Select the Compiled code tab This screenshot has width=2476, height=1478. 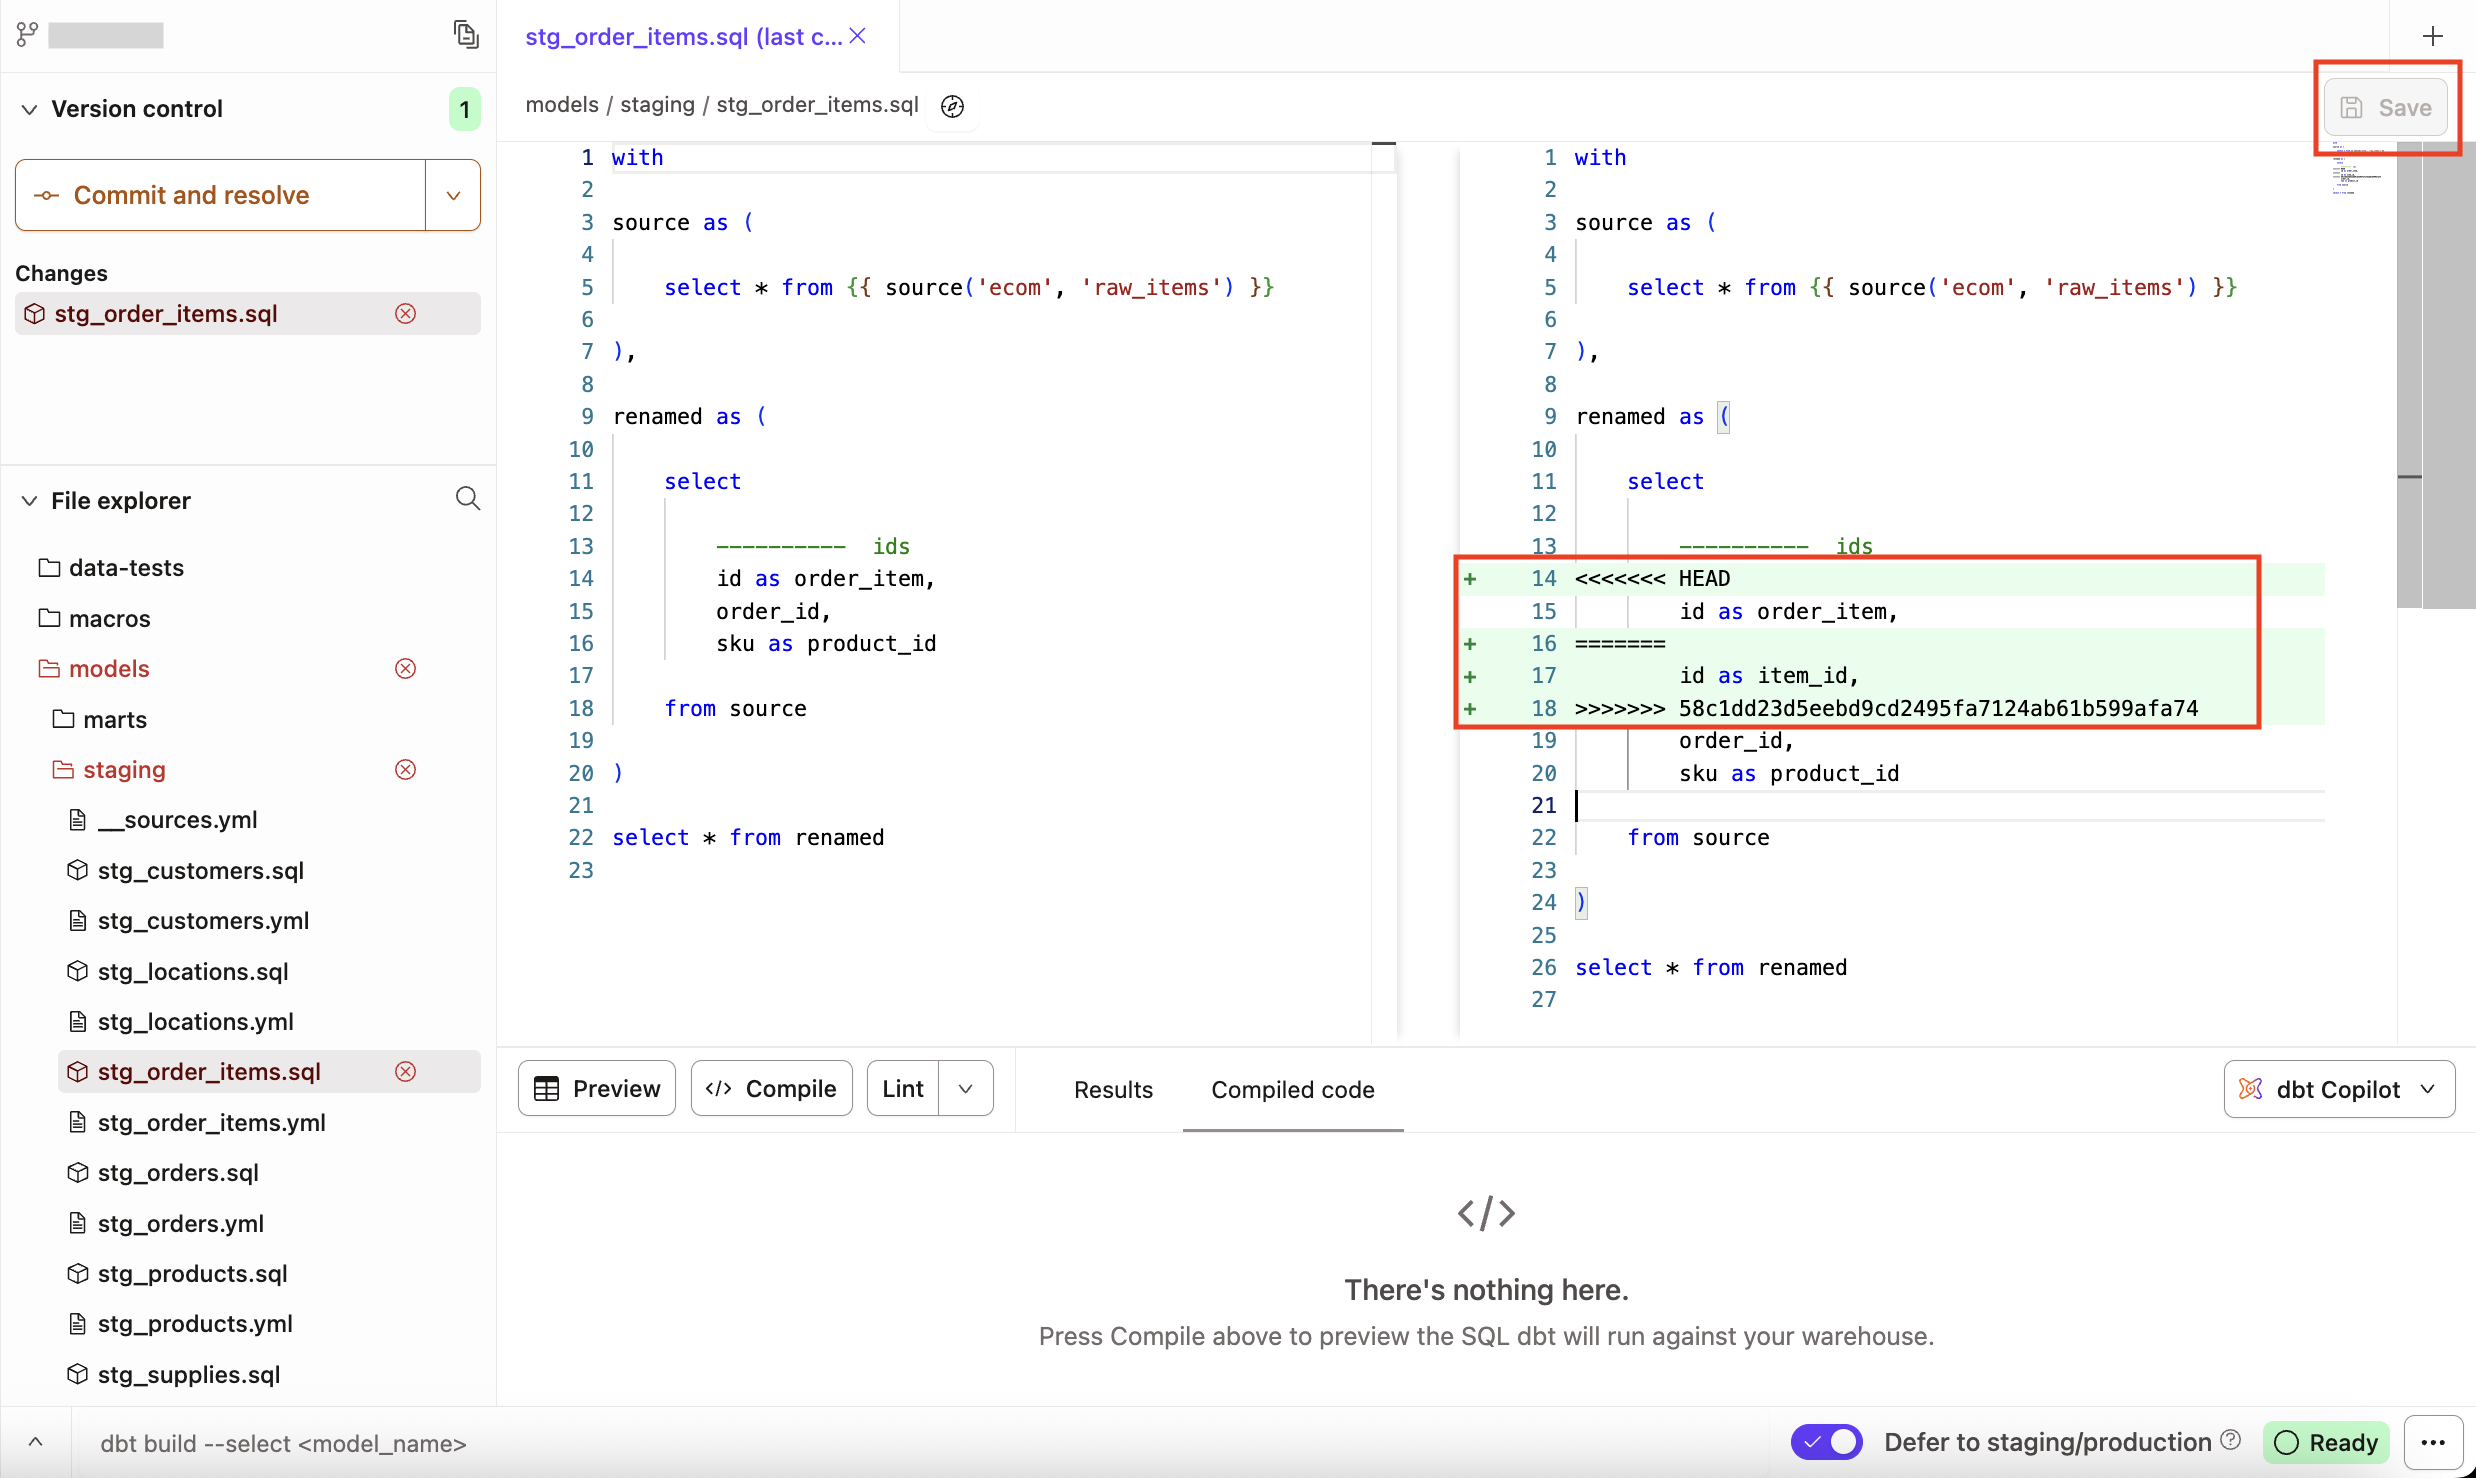coord(1292,1089)
